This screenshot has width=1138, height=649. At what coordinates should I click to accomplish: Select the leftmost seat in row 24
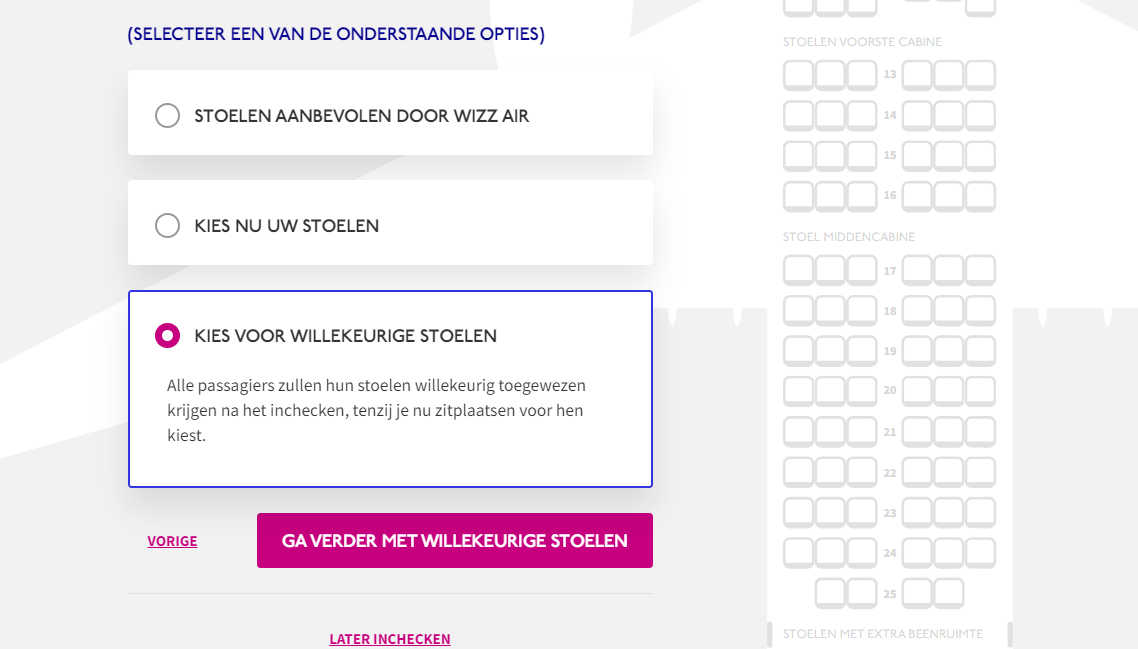pyautogui.click(x=798, y=552)
